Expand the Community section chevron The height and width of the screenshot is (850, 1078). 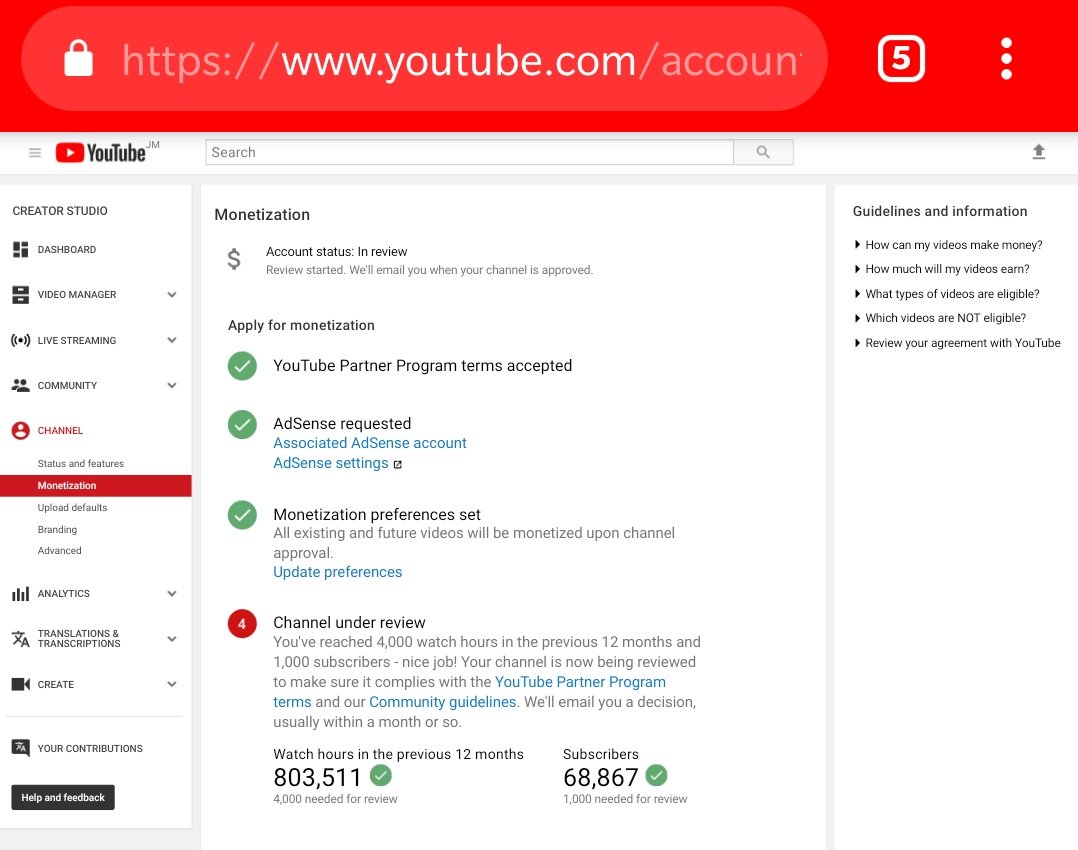(x=172, y=386)
